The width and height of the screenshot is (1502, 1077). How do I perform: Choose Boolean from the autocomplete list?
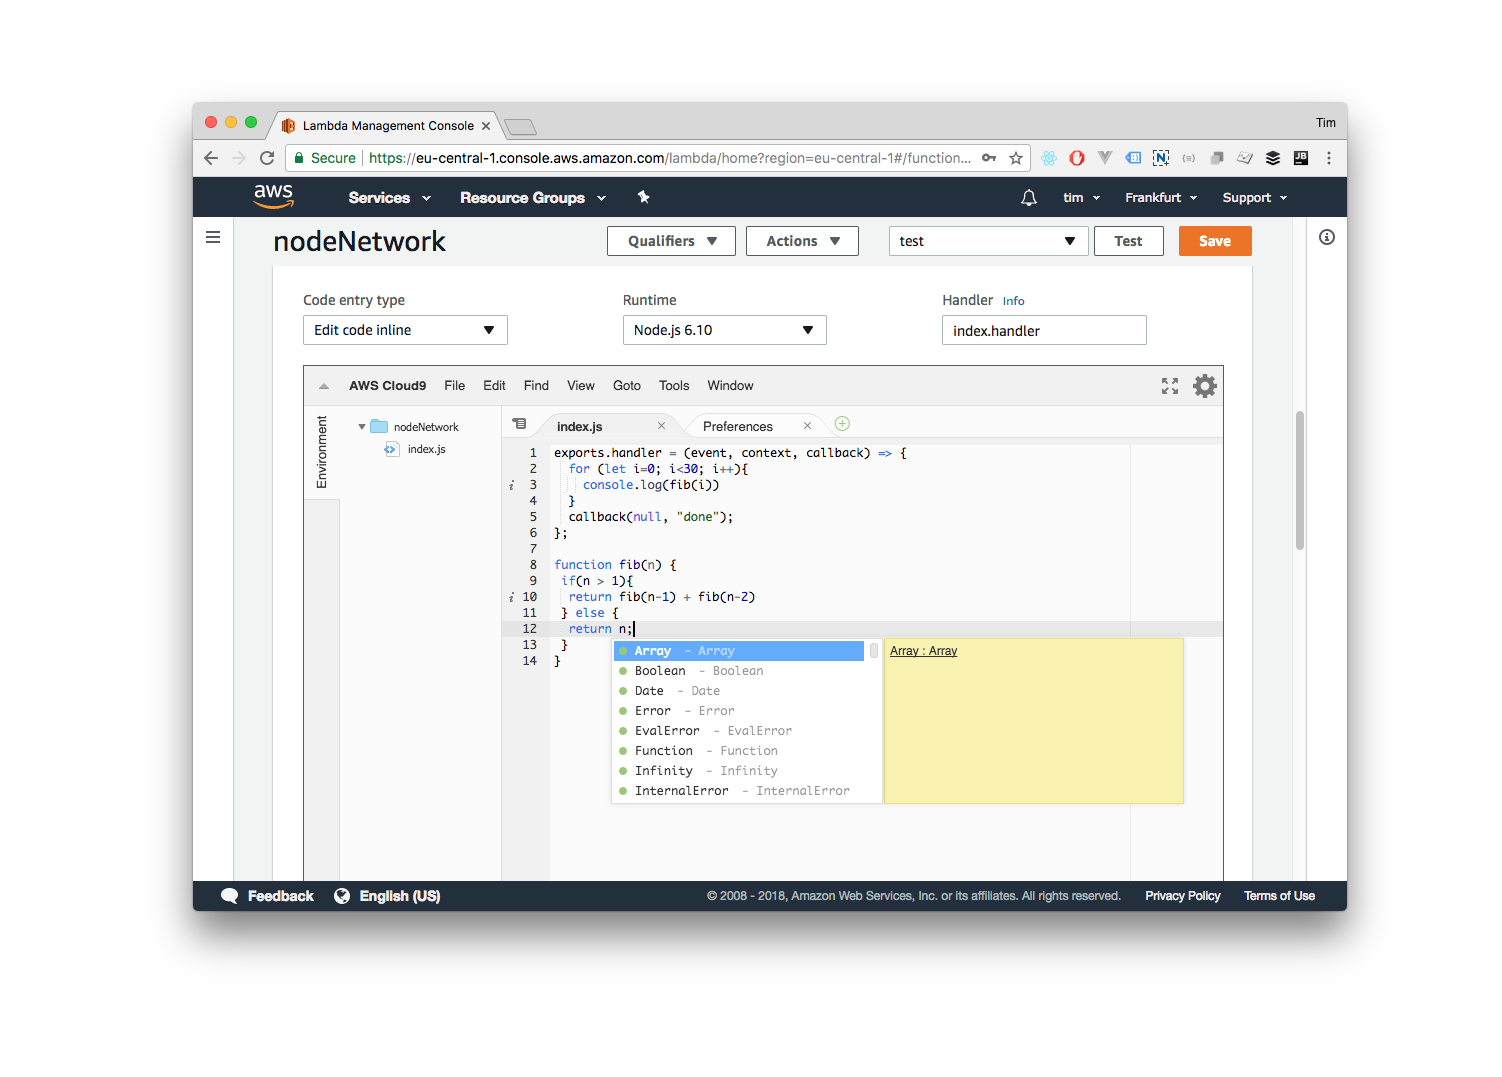[x=740, y=671]
